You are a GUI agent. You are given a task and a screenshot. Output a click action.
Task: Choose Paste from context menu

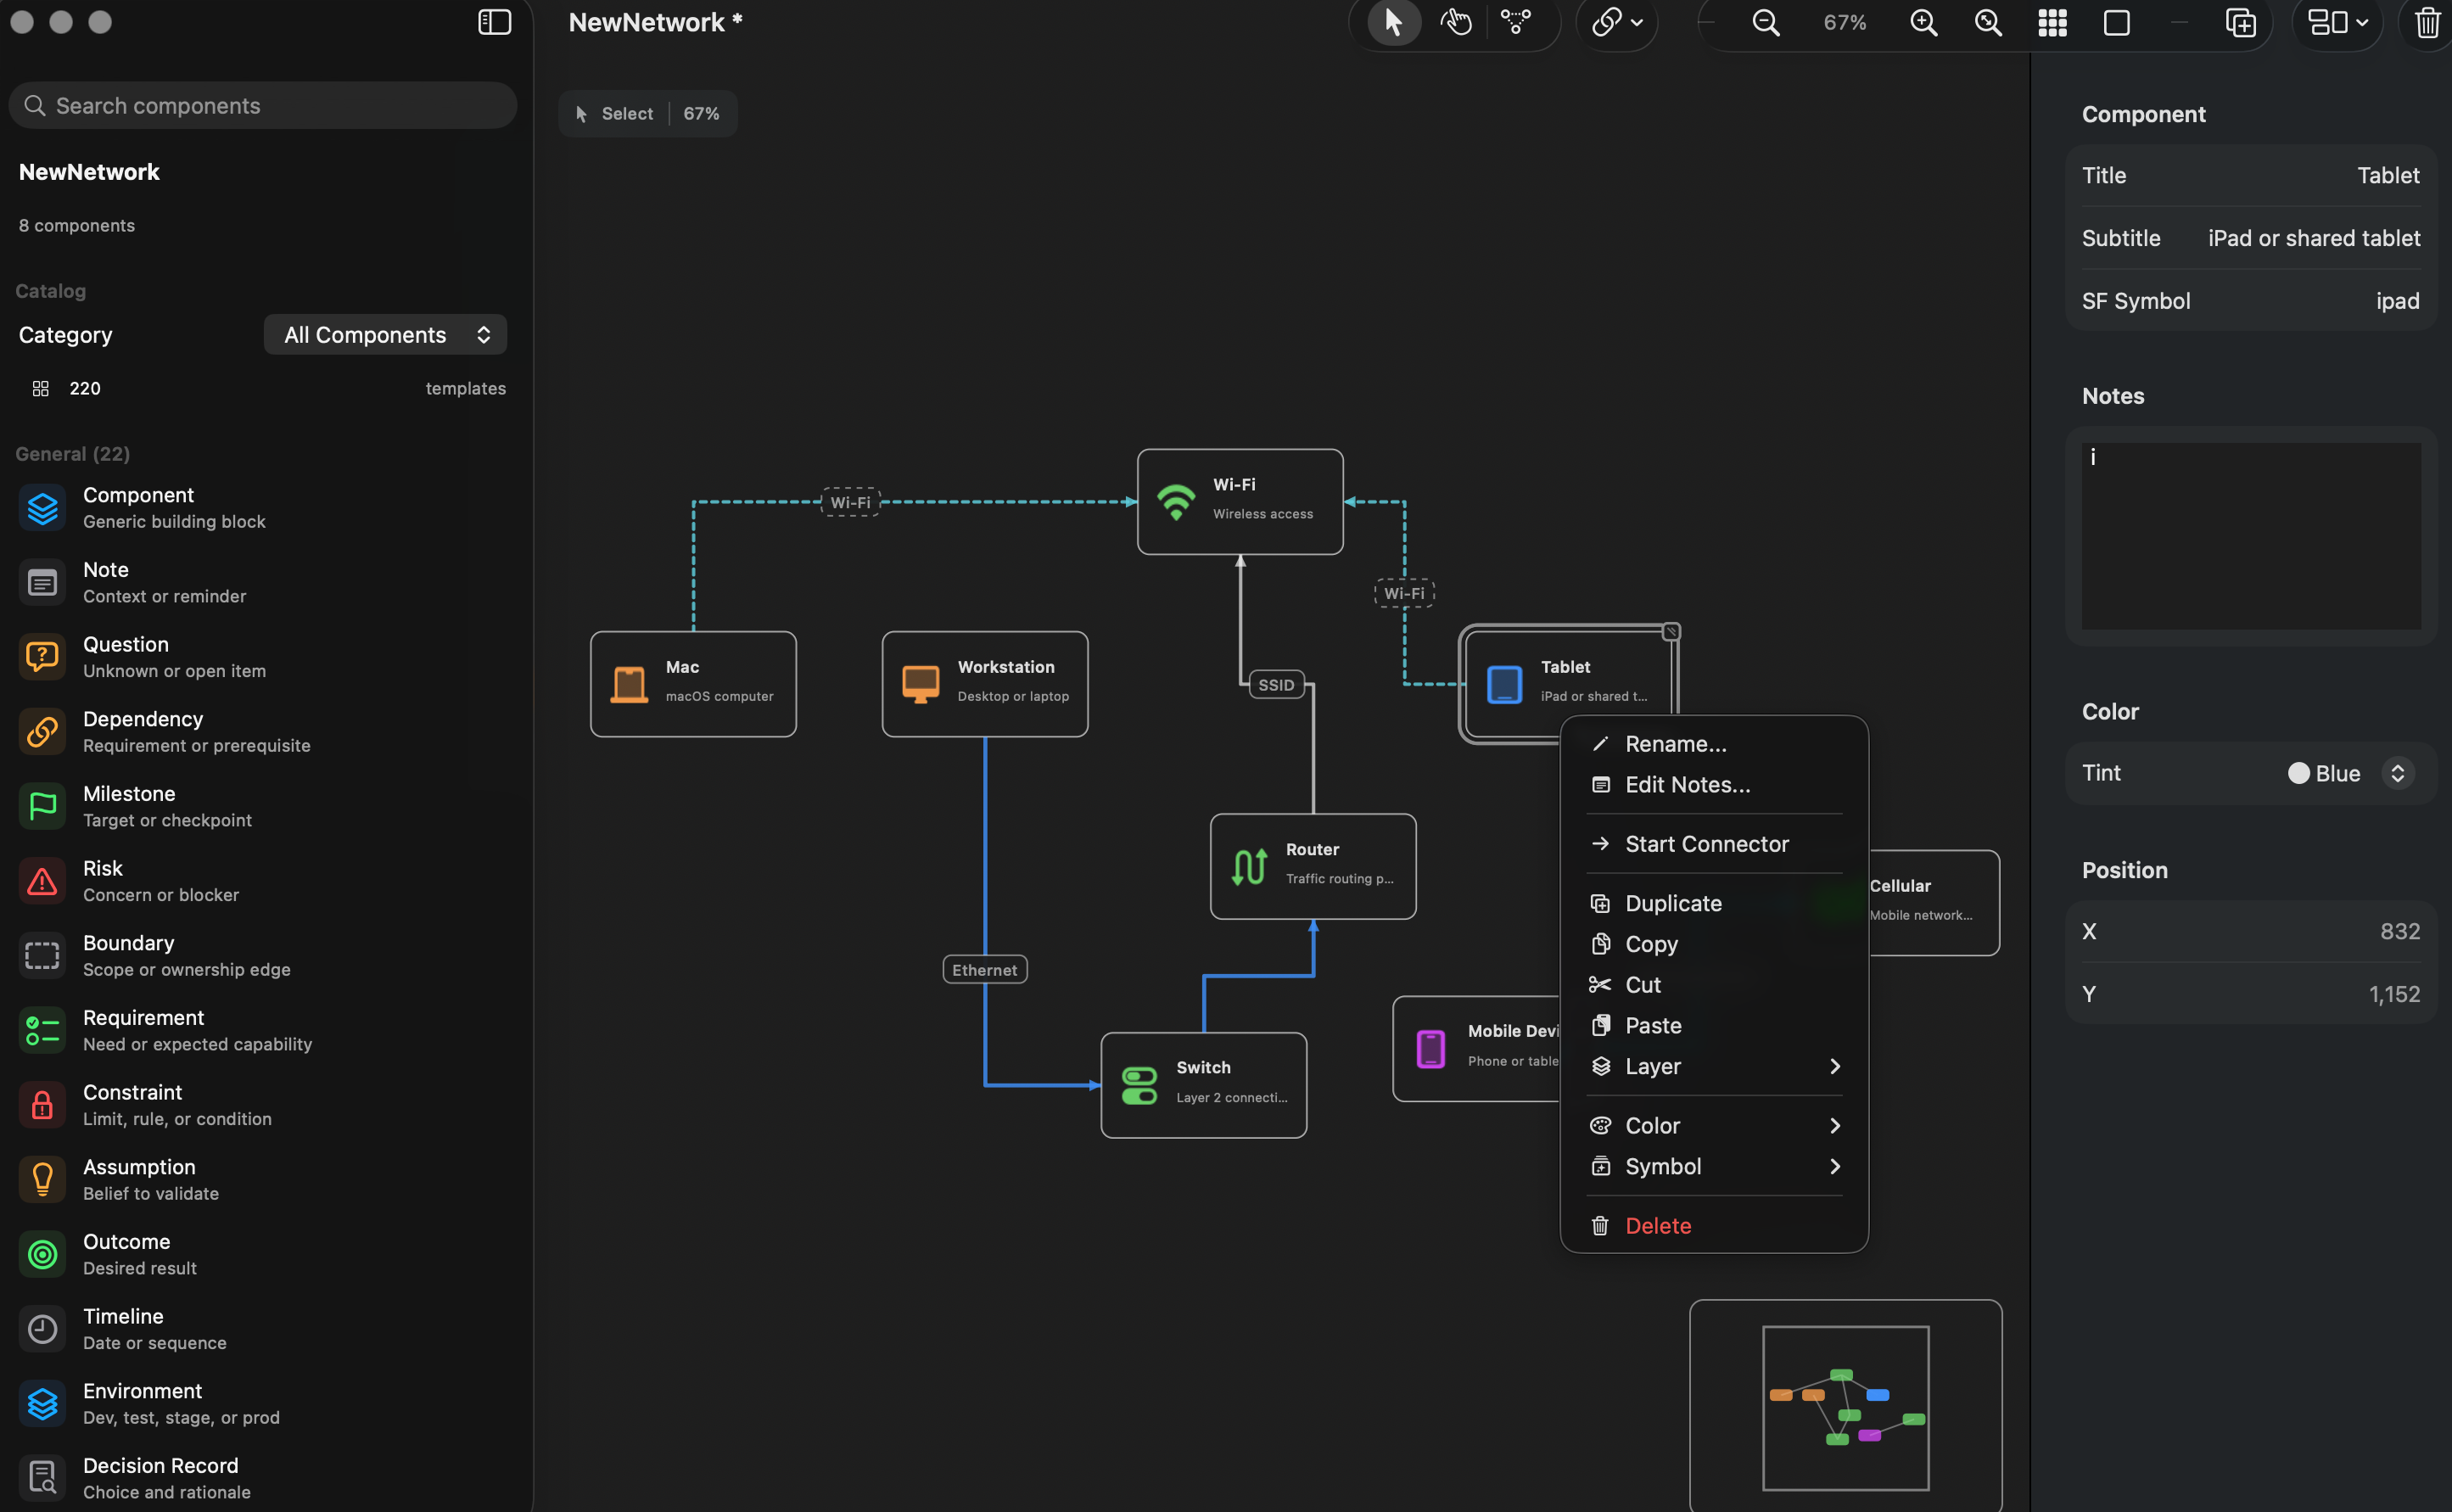[1714, 1026]
